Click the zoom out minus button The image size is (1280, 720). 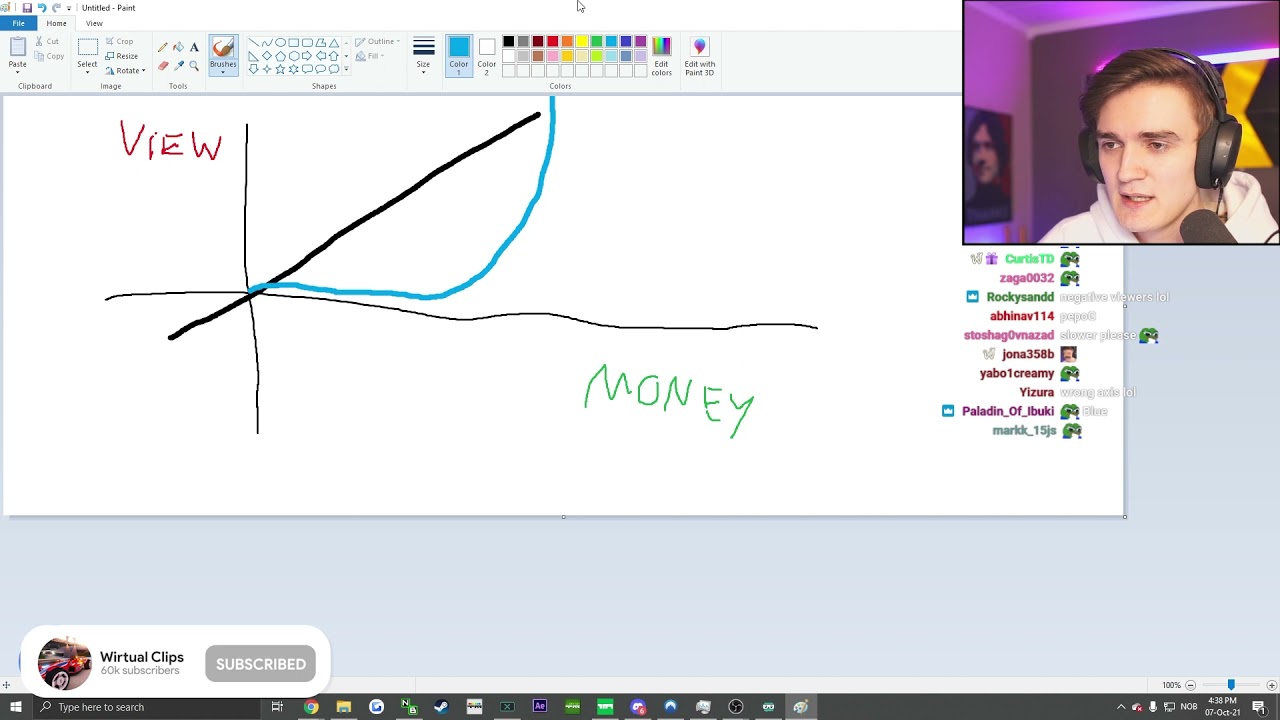coord(1190,685)
